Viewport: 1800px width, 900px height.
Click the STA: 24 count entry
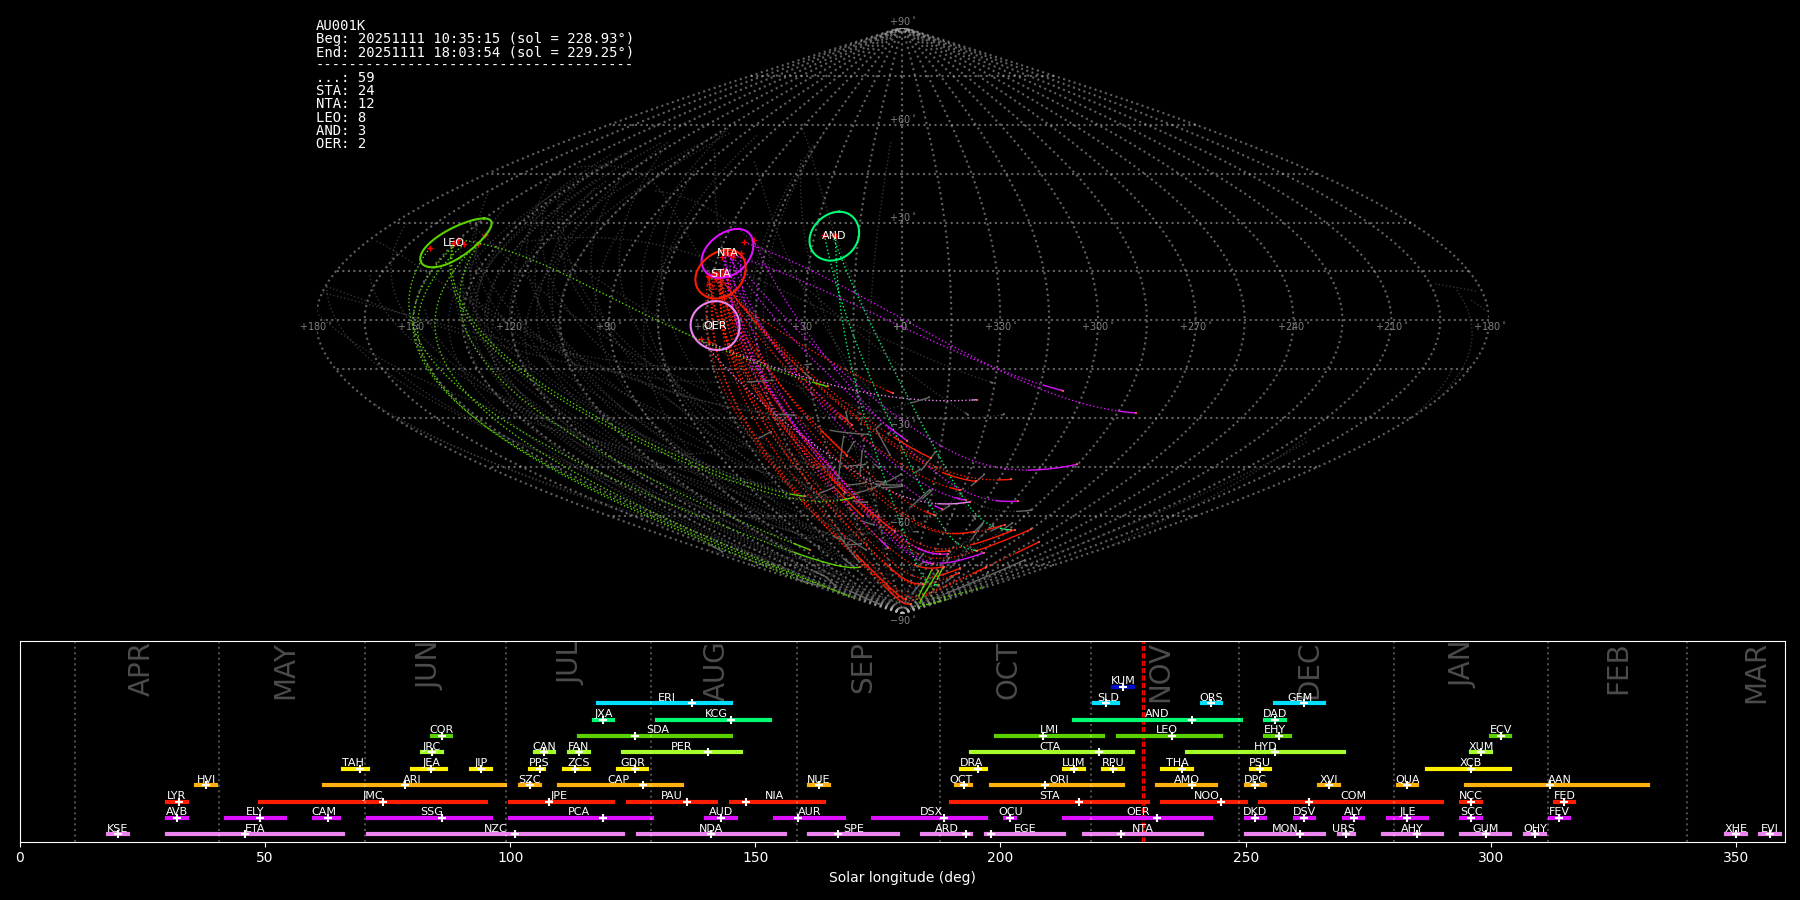click(x=345, y=91)
